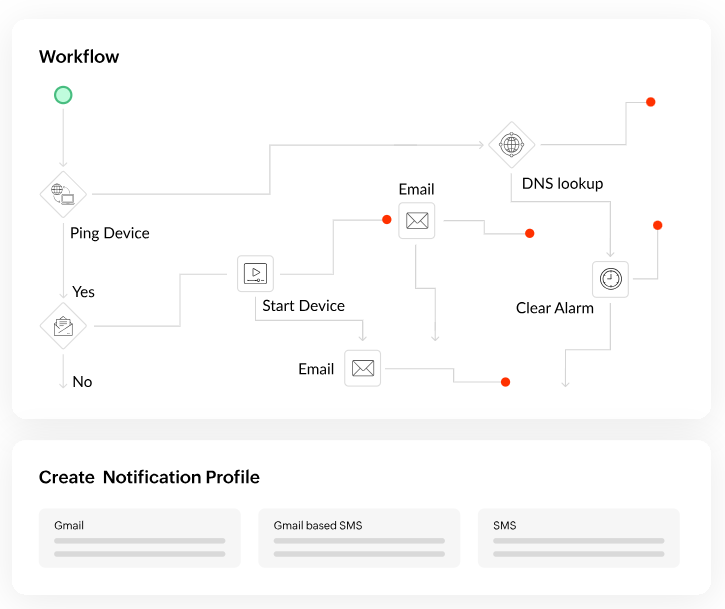725x609 pixels.
Task: Select the SMS notification profile card
Action: (578, 538)
